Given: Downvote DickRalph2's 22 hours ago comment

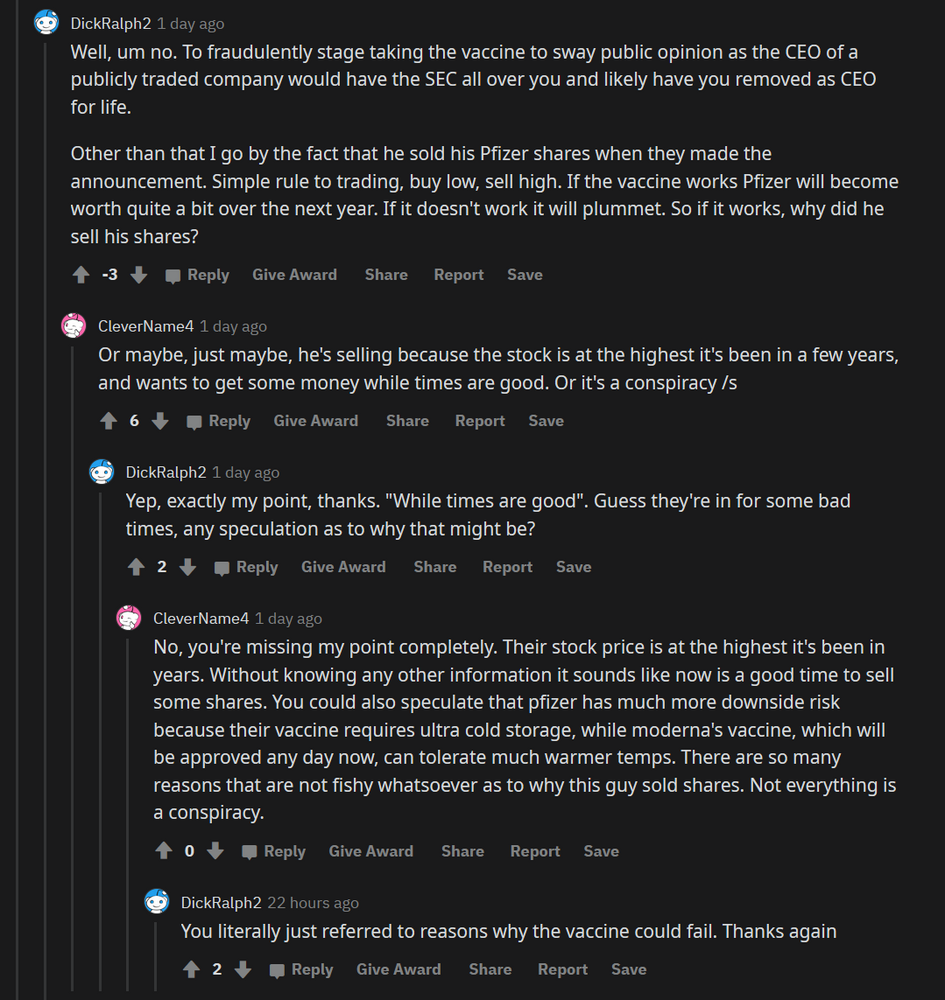Looking at the screenshot, I should point(243,969).
